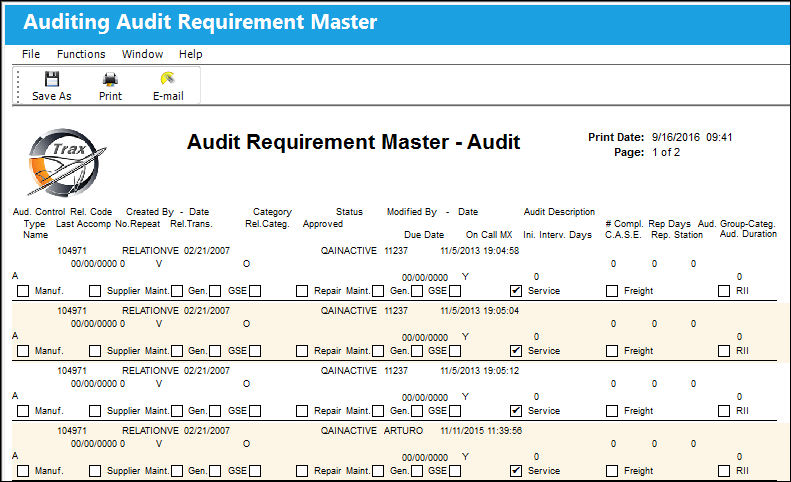Click the Aud. Group-Categ. column header
Image resolution: width=791 pixels, height=482 pixels.
pos(737,224)
